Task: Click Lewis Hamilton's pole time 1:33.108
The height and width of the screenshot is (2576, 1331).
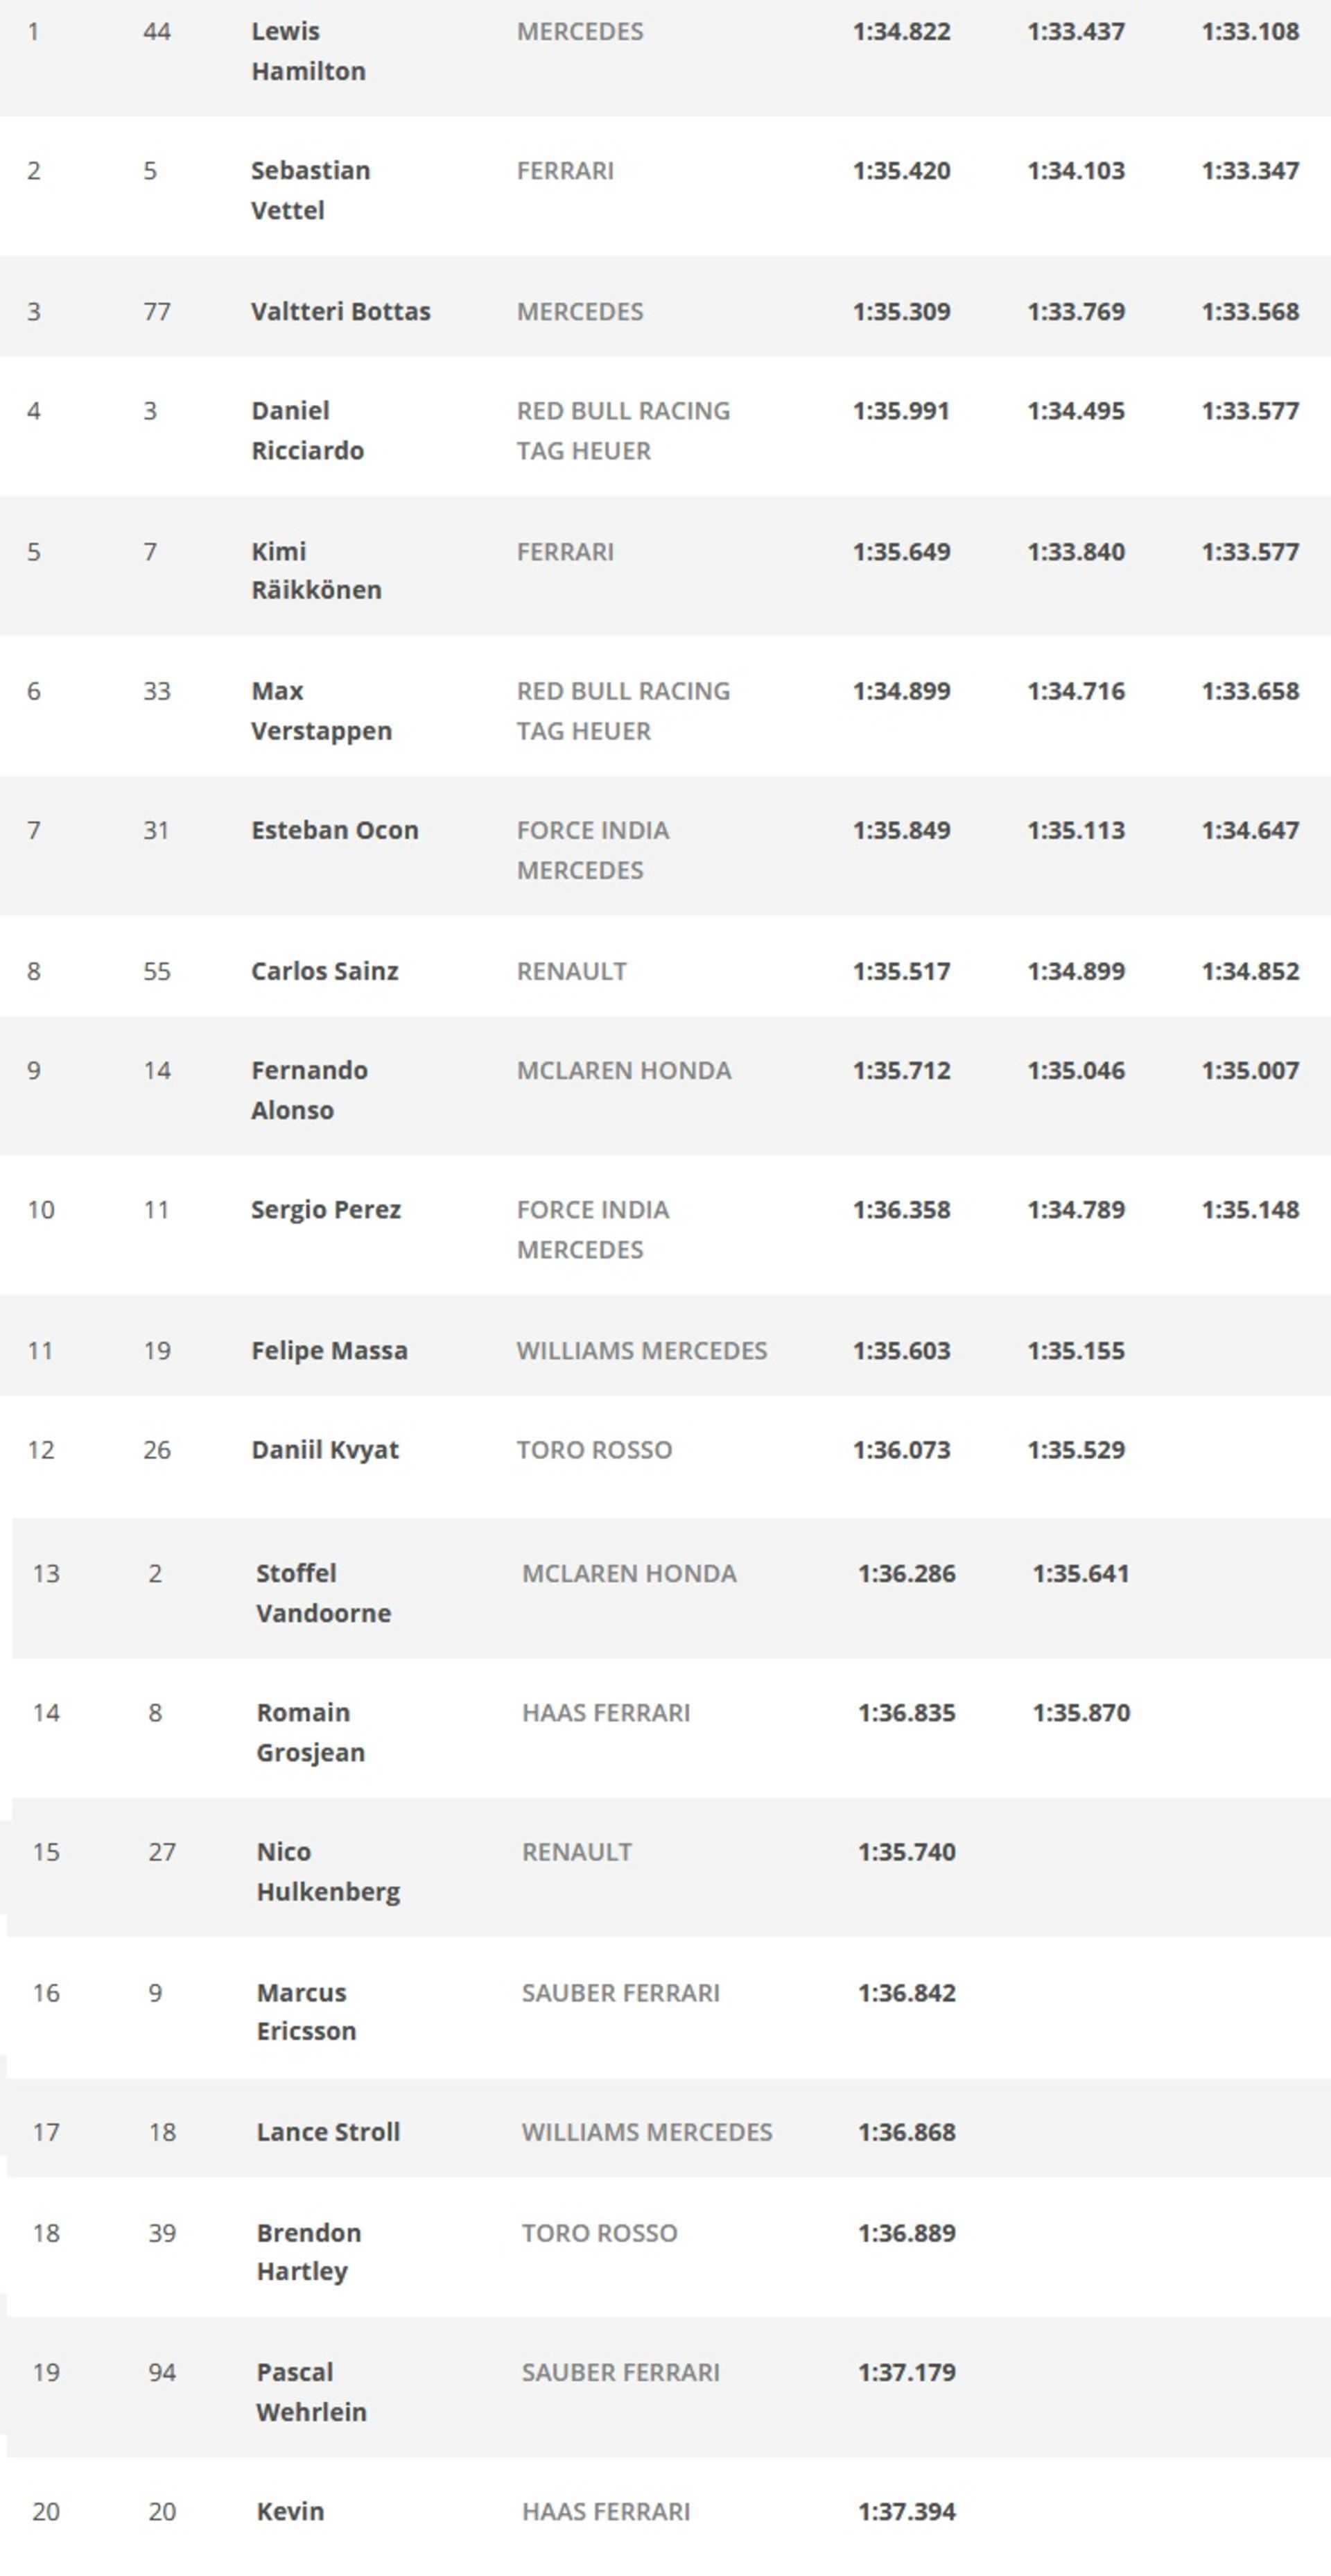Action: tap(1250, 31)
